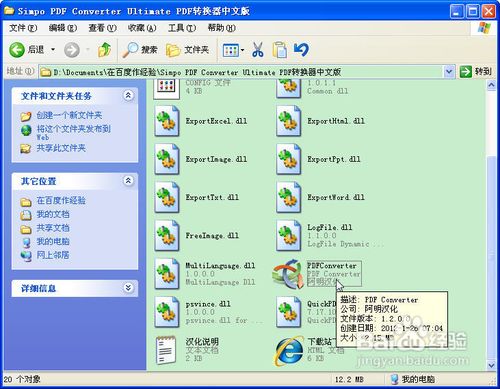Select the PDFConverter application icon

288,274
